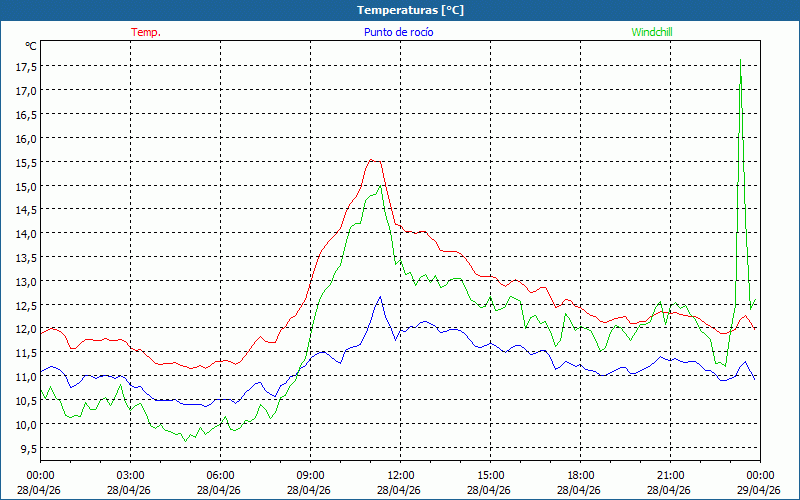The width and height of the screenshot is (800, 500).
Task: Click the 18:00 time axis label
Action: pyautogui.click(x=580, y=475)
